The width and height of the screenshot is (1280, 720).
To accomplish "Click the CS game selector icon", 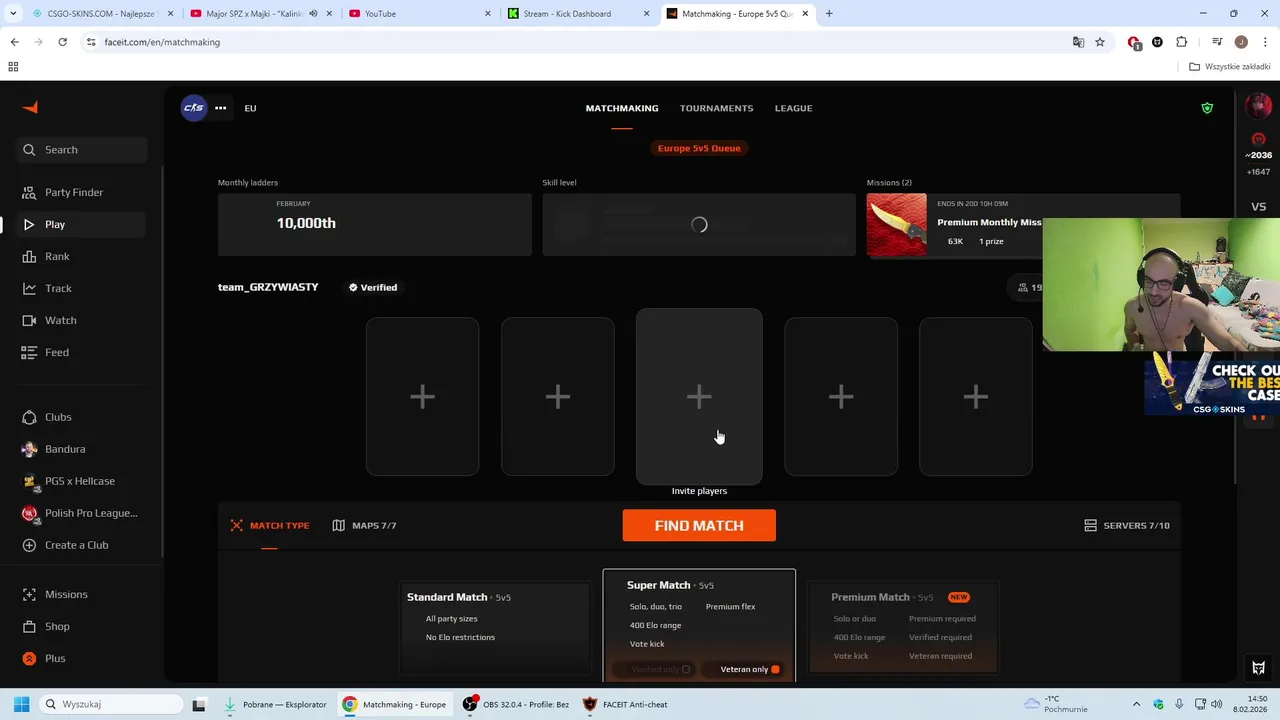I will pos(193,108).
